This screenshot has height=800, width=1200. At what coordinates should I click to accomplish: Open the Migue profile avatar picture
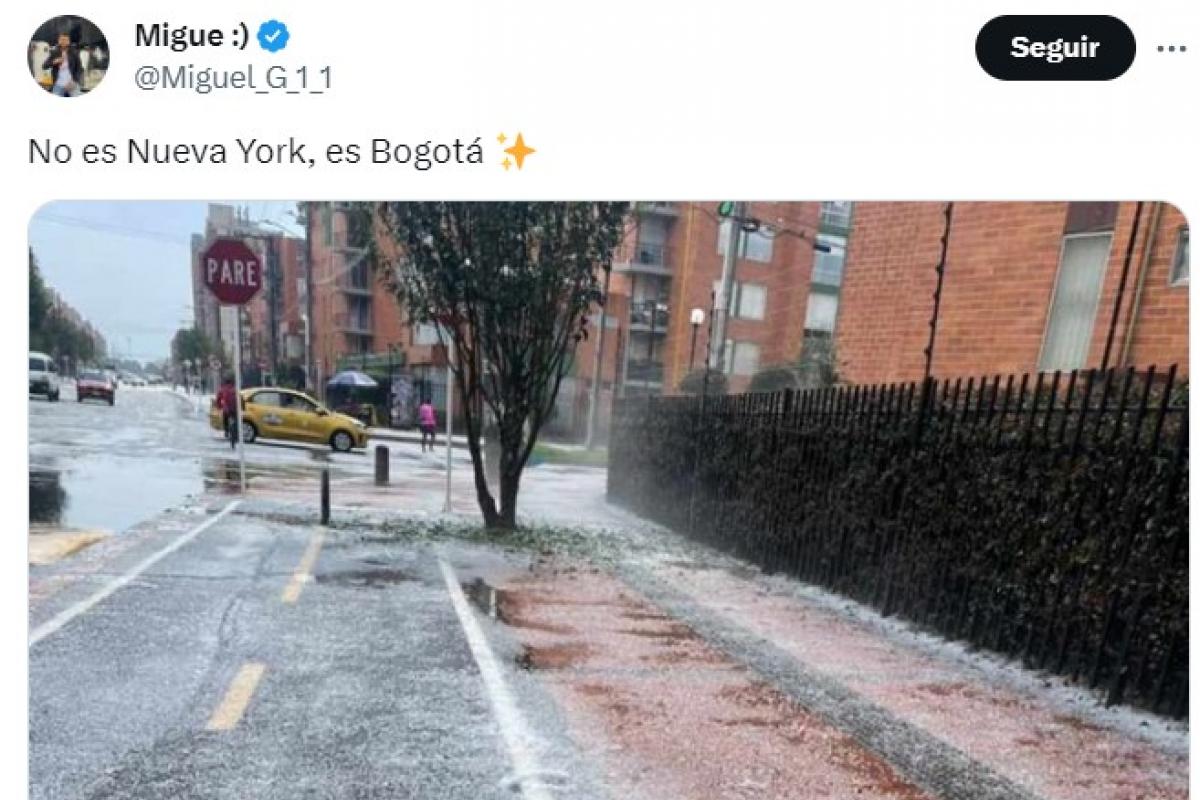68,55
